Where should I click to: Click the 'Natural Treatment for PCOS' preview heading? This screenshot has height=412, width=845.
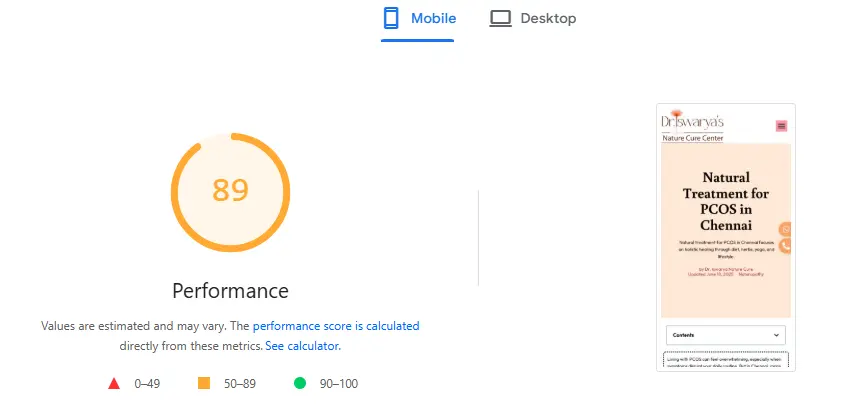pos(726,201)
